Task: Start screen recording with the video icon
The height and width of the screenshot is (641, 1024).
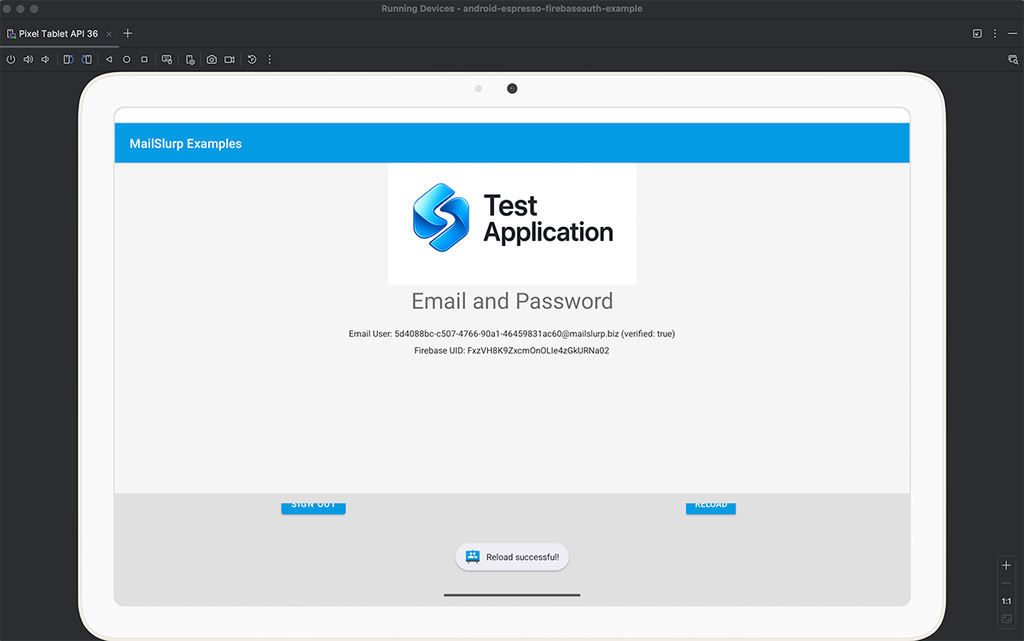Action: click(x=229, y=59)
